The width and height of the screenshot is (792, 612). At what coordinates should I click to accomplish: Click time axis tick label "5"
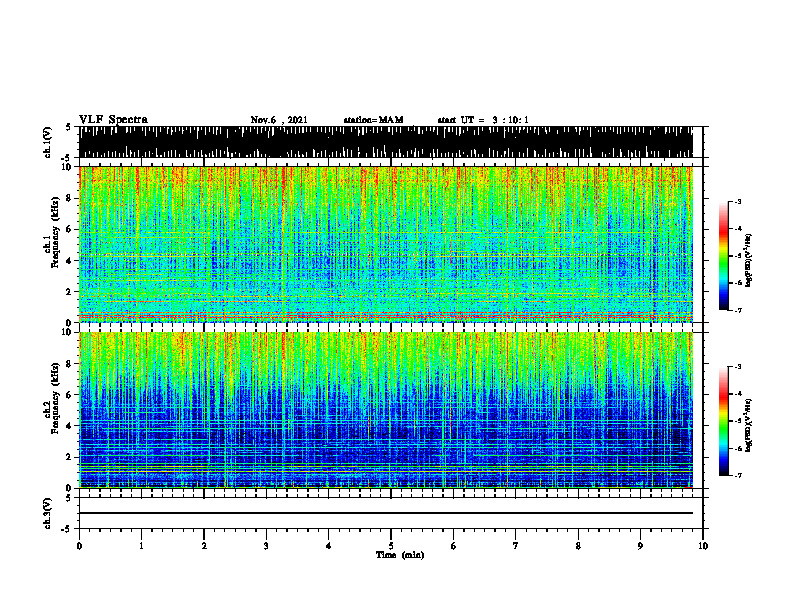[391, 546]
